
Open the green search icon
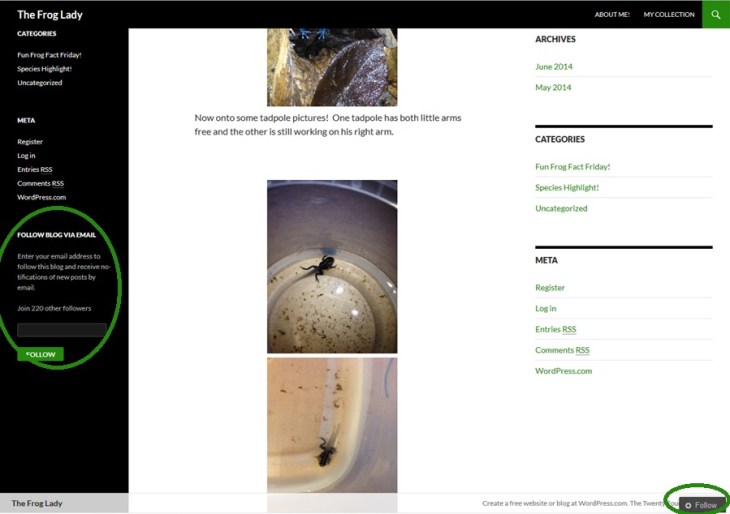tap(716, 14)
